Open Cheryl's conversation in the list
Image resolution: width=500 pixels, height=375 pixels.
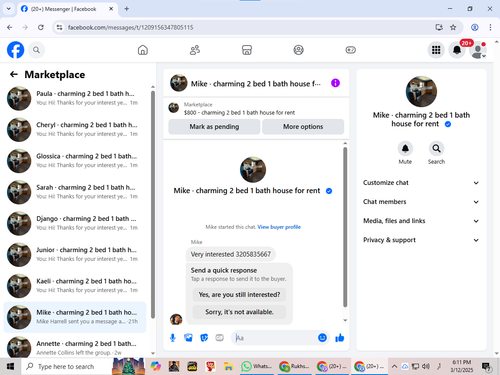(75, 129)
